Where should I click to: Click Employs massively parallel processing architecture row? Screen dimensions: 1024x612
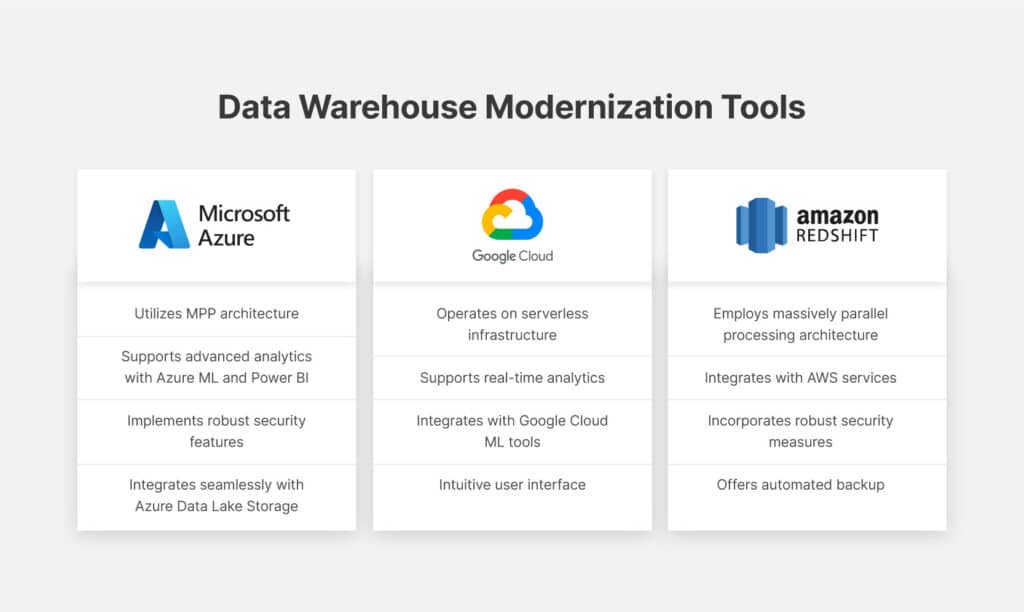click(807, 324)
